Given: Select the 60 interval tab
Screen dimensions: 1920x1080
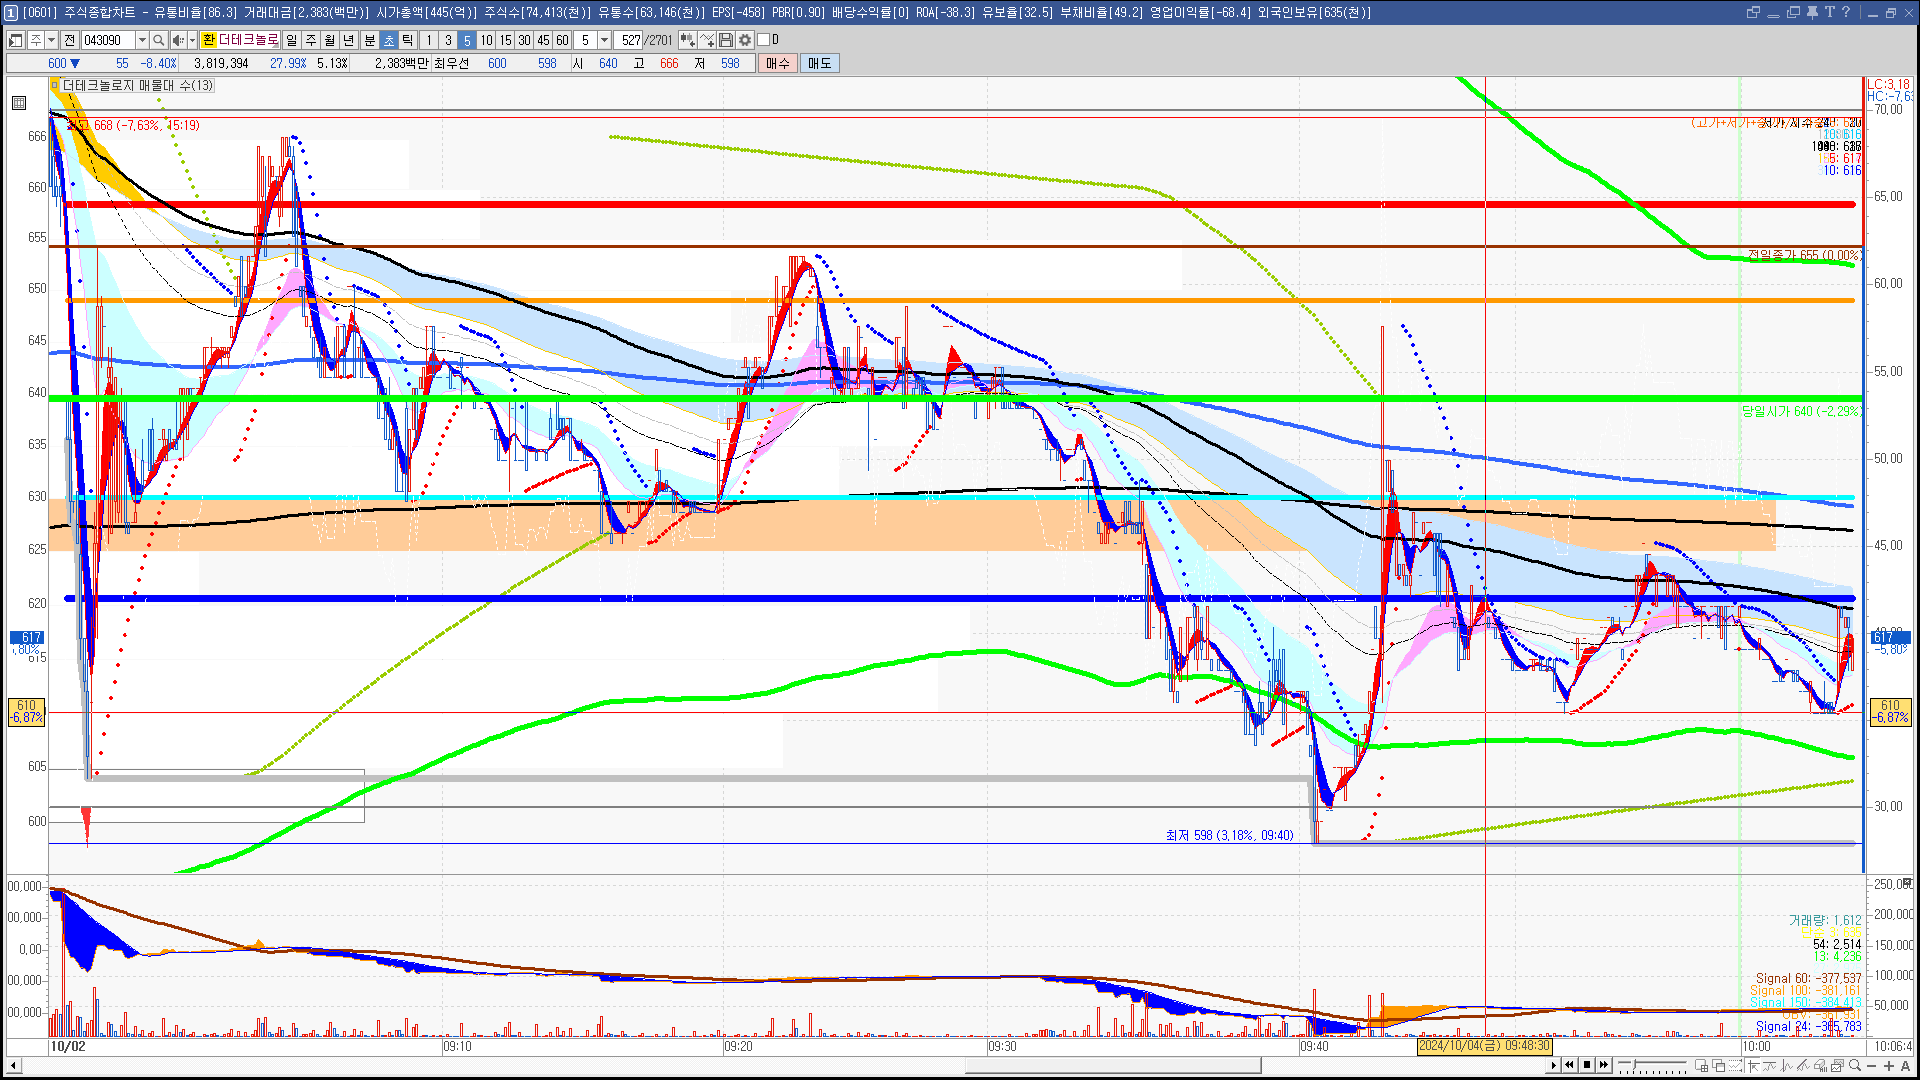Looking at the screenshot, I should [x=562, y=40].
